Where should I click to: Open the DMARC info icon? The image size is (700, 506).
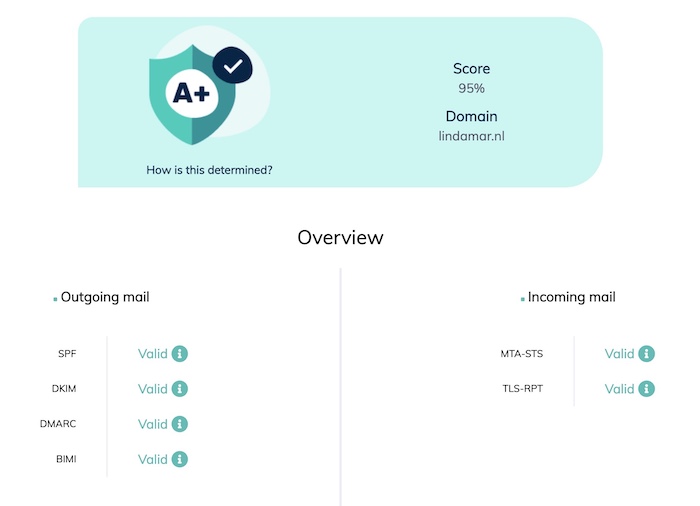(x=179, y=424)
